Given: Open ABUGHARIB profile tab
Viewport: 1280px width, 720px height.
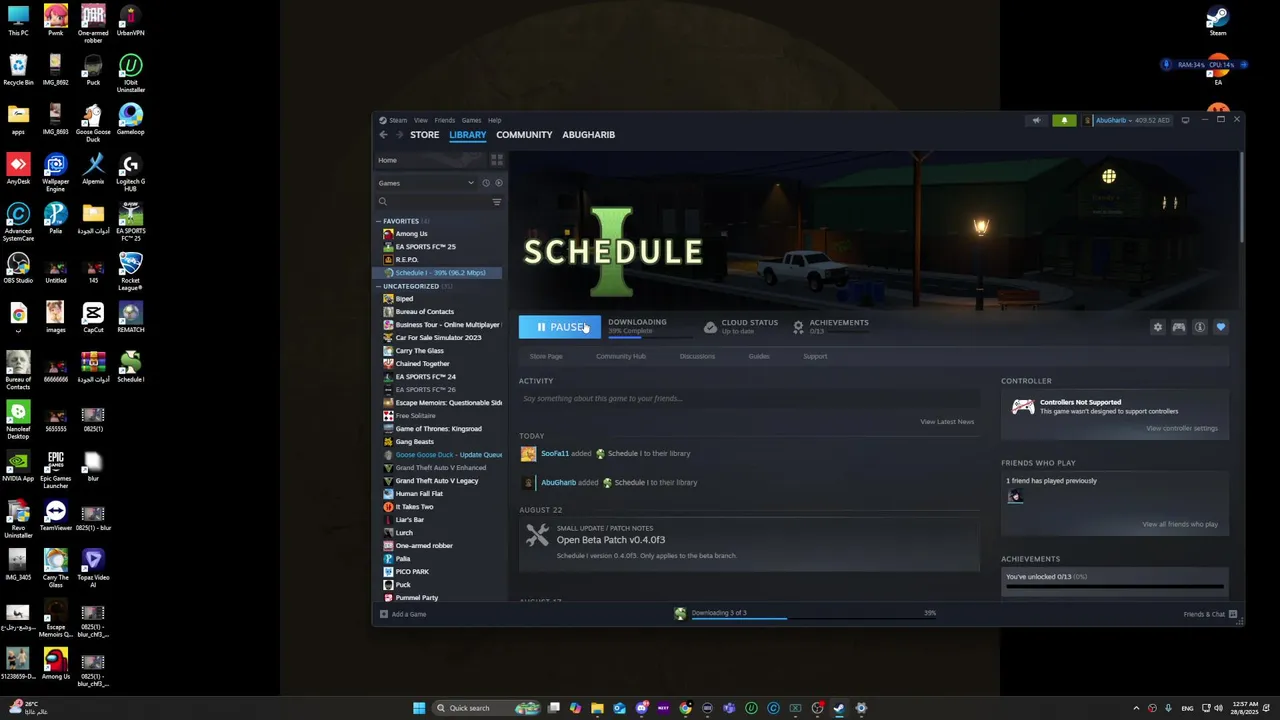Looking at the screenshot, I should tap(589, 135).
